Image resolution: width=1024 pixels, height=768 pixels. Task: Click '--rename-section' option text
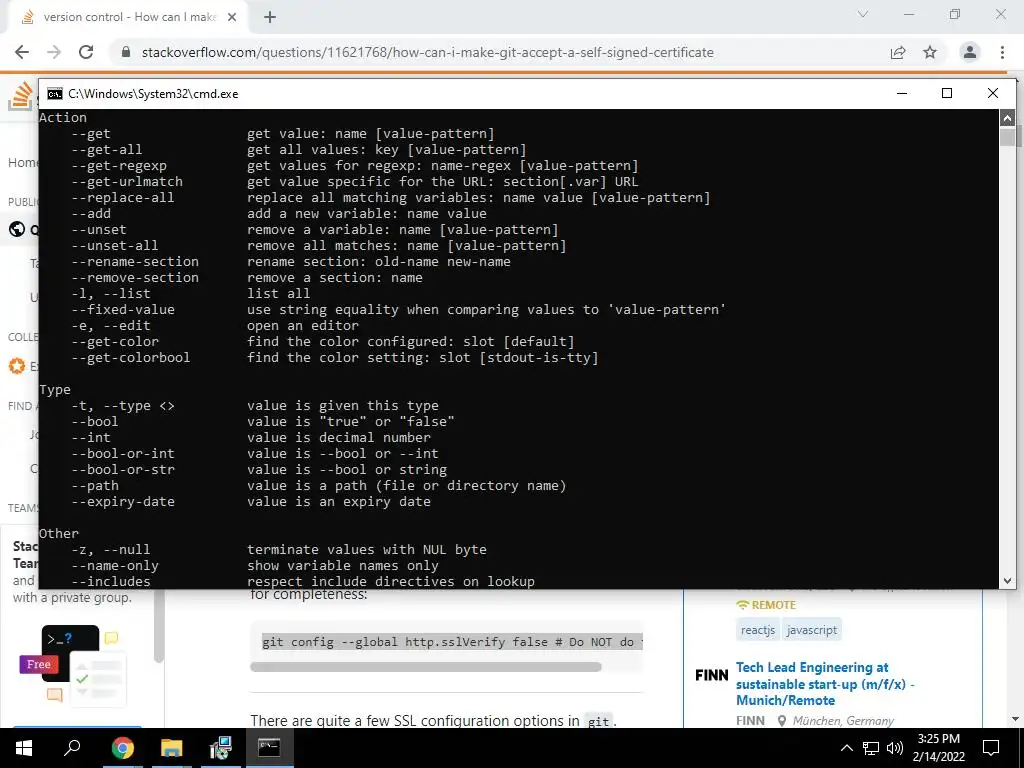click(x=135, y=262)
